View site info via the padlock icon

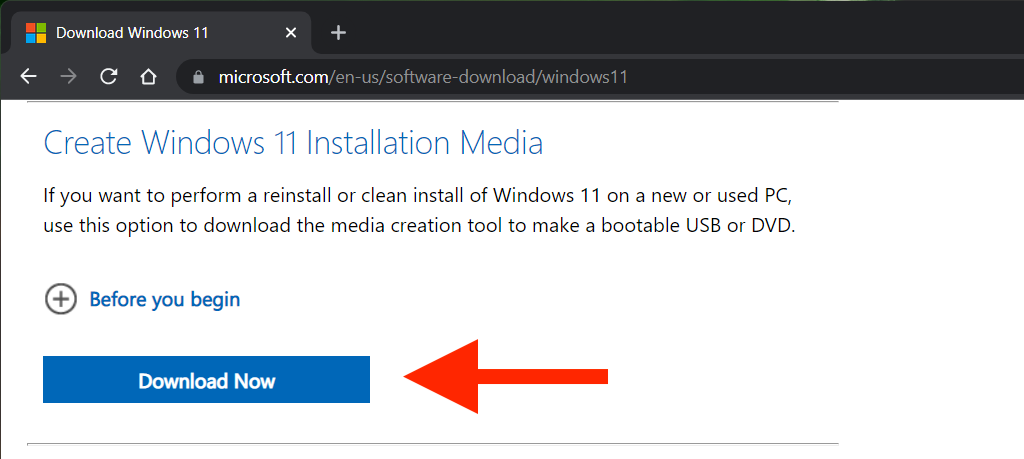click(197, 77)
